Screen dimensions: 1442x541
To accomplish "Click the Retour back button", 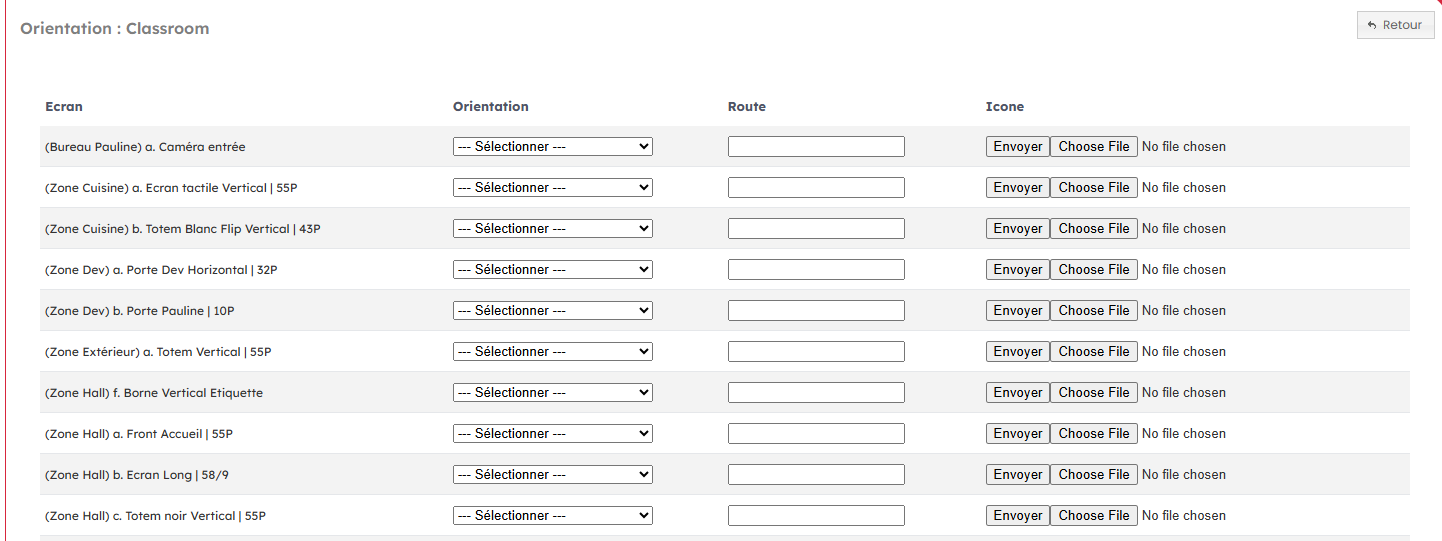I will coord(1395,25).
